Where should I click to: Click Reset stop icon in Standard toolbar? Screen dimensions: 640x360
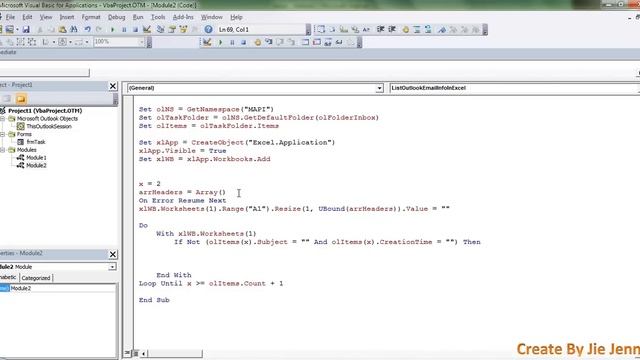click(x=136, y=29)
